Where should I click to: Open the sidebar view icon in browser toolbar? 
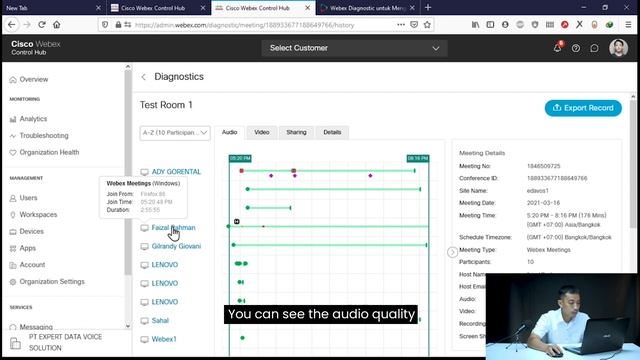tap(490, 25)
